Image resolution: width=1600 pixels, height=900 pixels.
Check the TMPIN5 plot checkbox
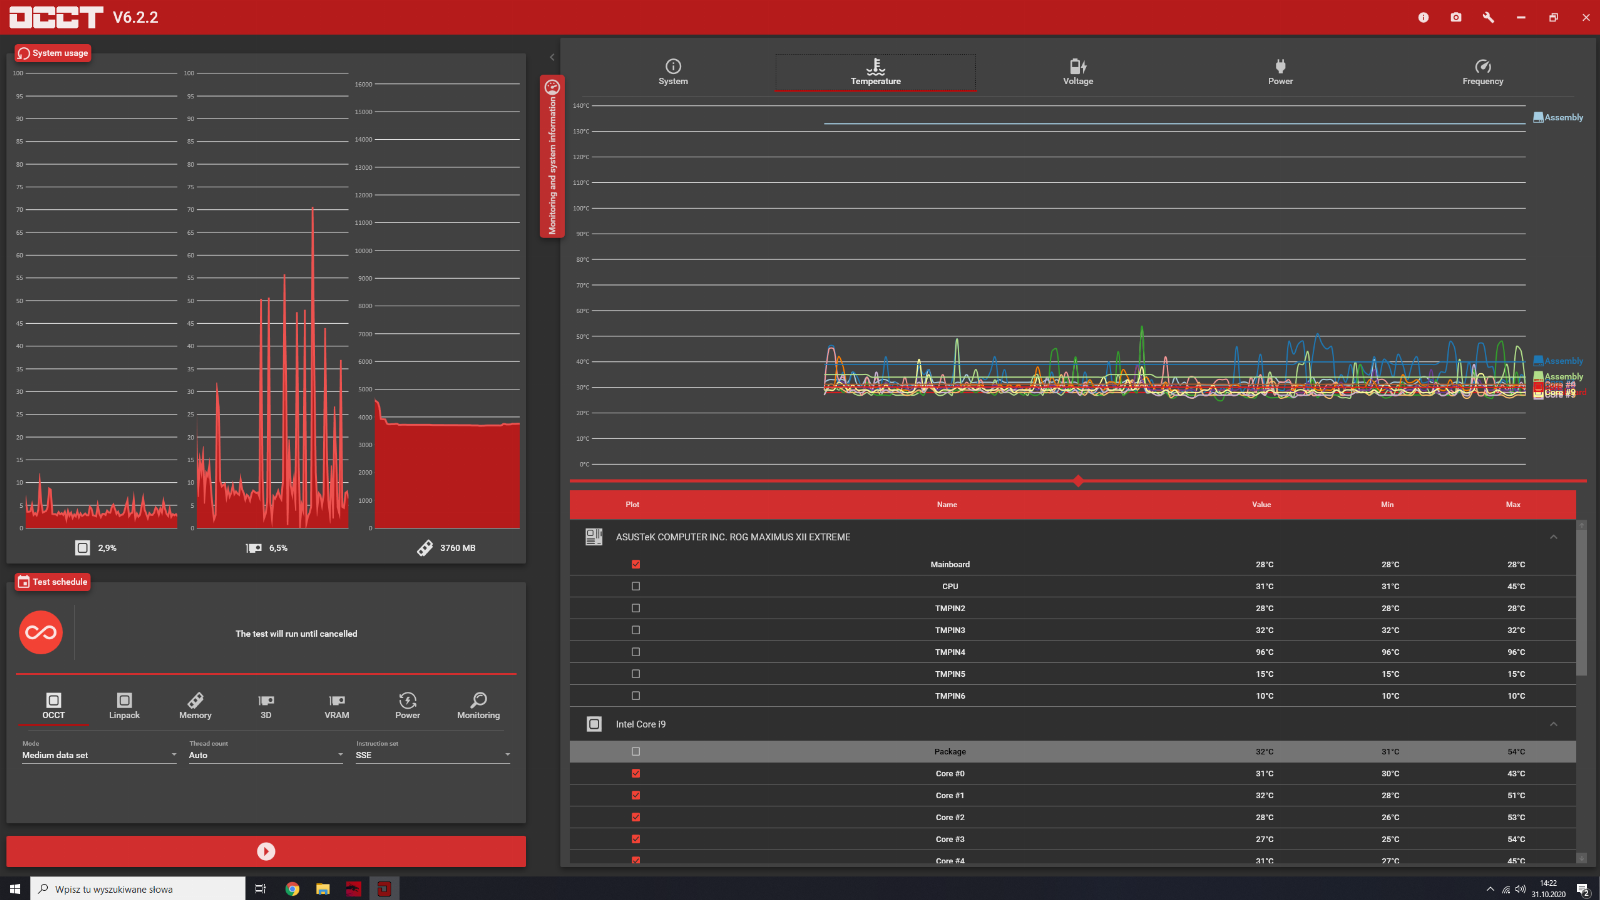[636, 674]
